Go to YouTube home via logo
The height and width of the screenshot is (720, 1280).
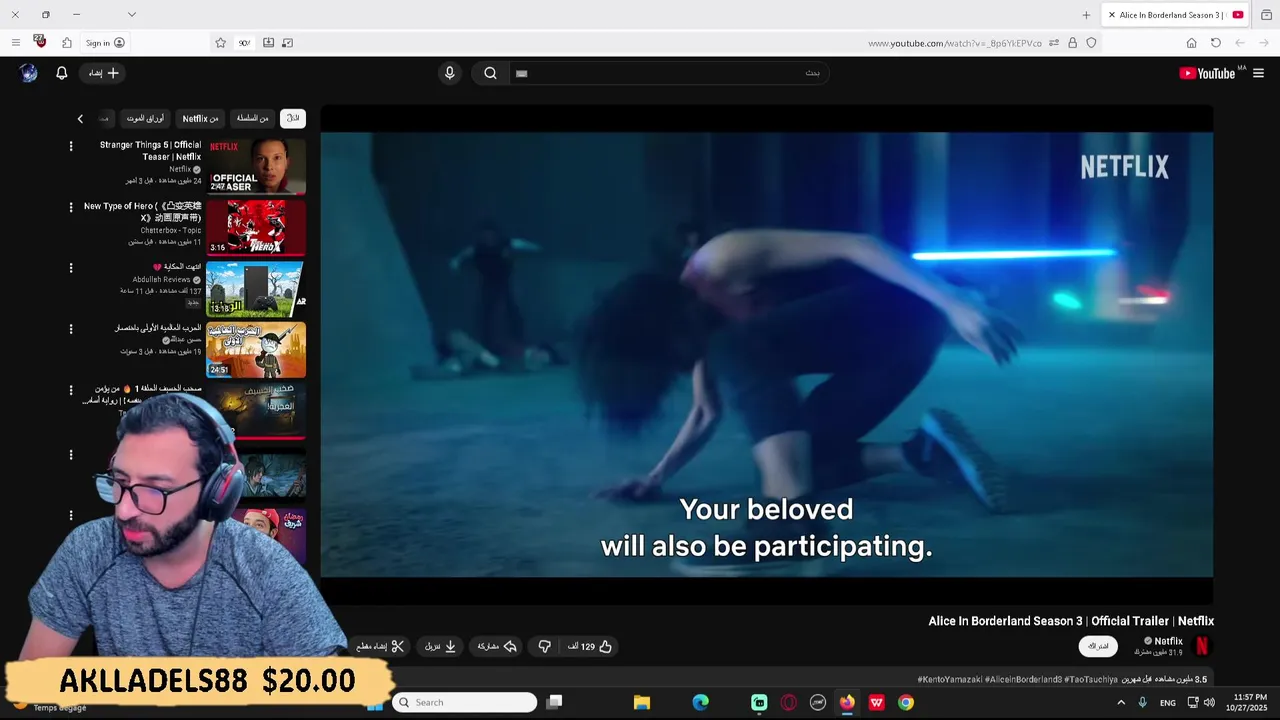tap(1207, 73)
